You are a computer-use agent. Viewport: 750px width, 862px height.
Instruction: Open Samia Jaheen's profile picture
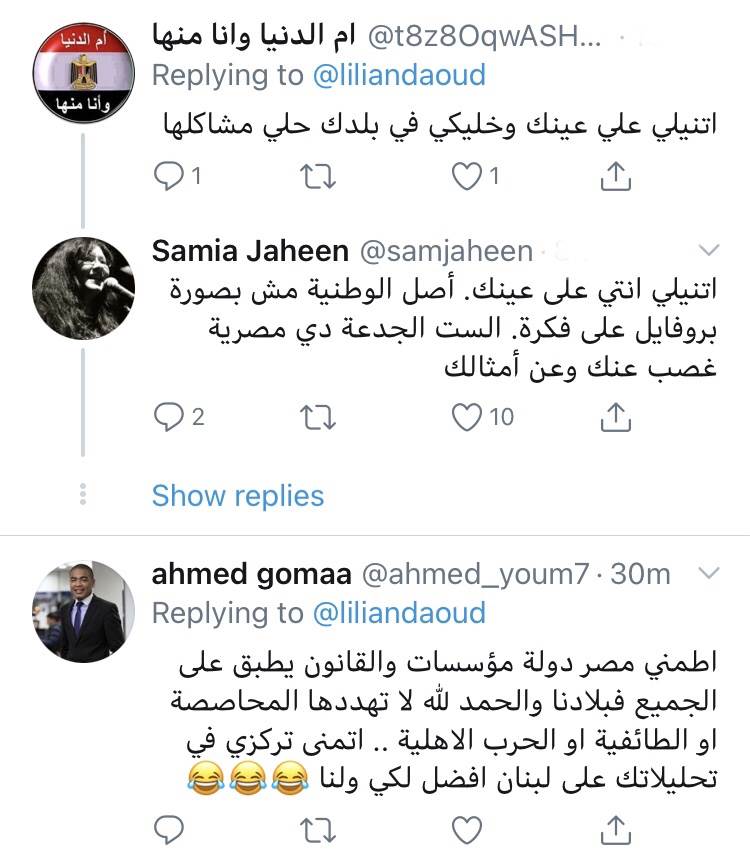tap(83, 288)
